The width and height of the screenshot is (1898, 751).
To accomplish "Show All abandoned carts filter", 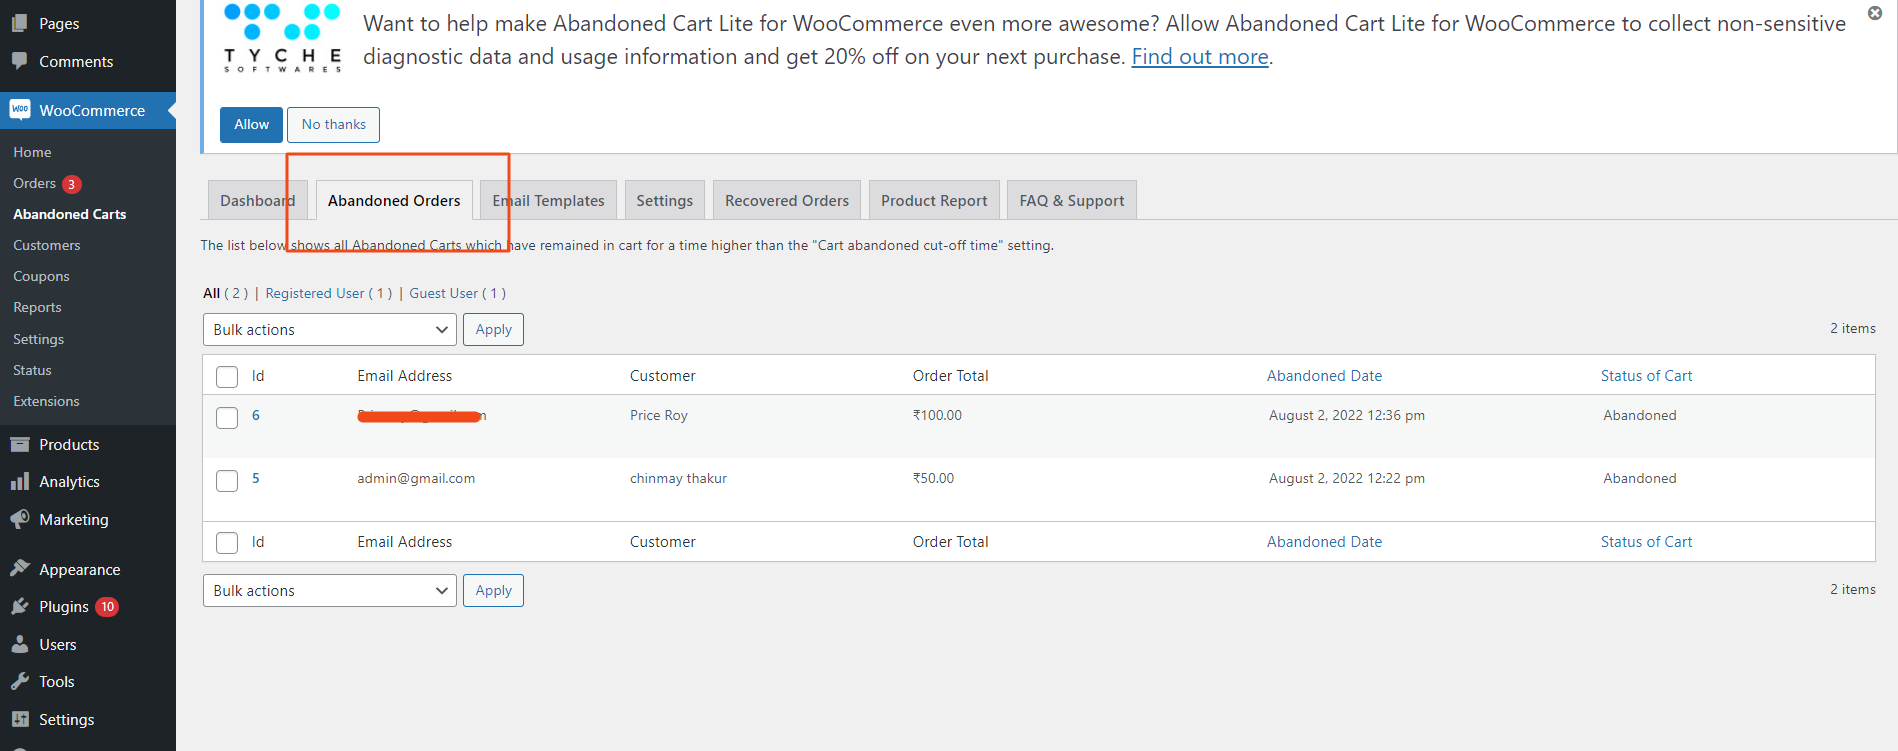I will pos(225,293).
